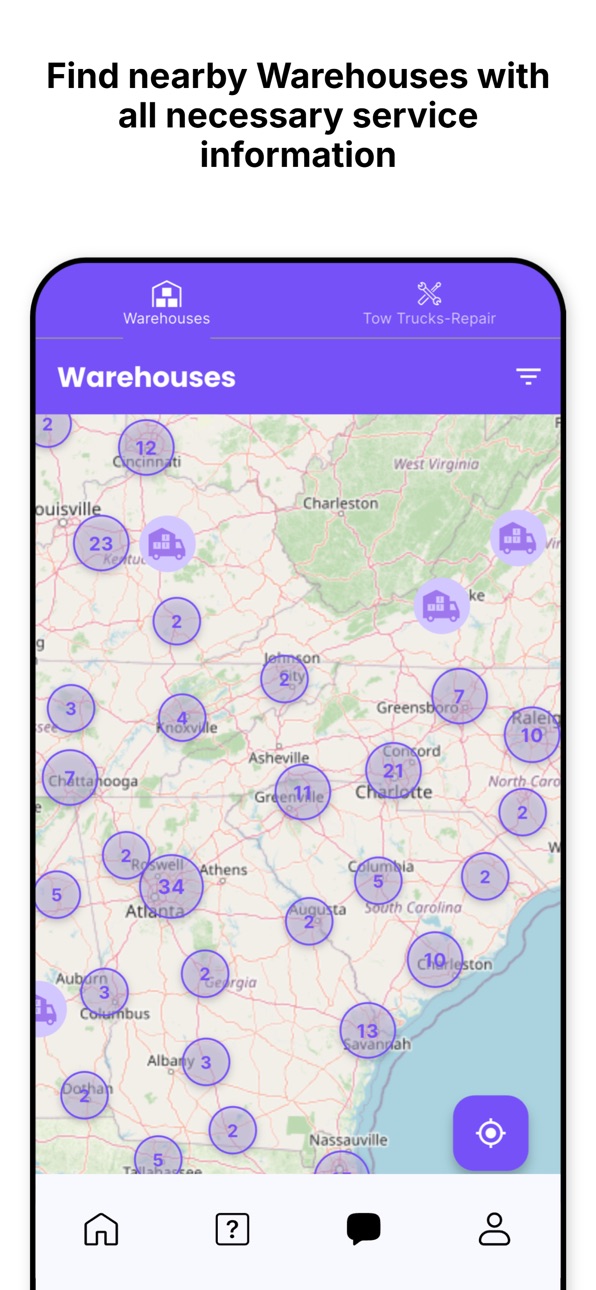Select warehouse truck marker at far right edge
The width and height of the screenshot is (596, 1290).
click(x=518, y=539)
